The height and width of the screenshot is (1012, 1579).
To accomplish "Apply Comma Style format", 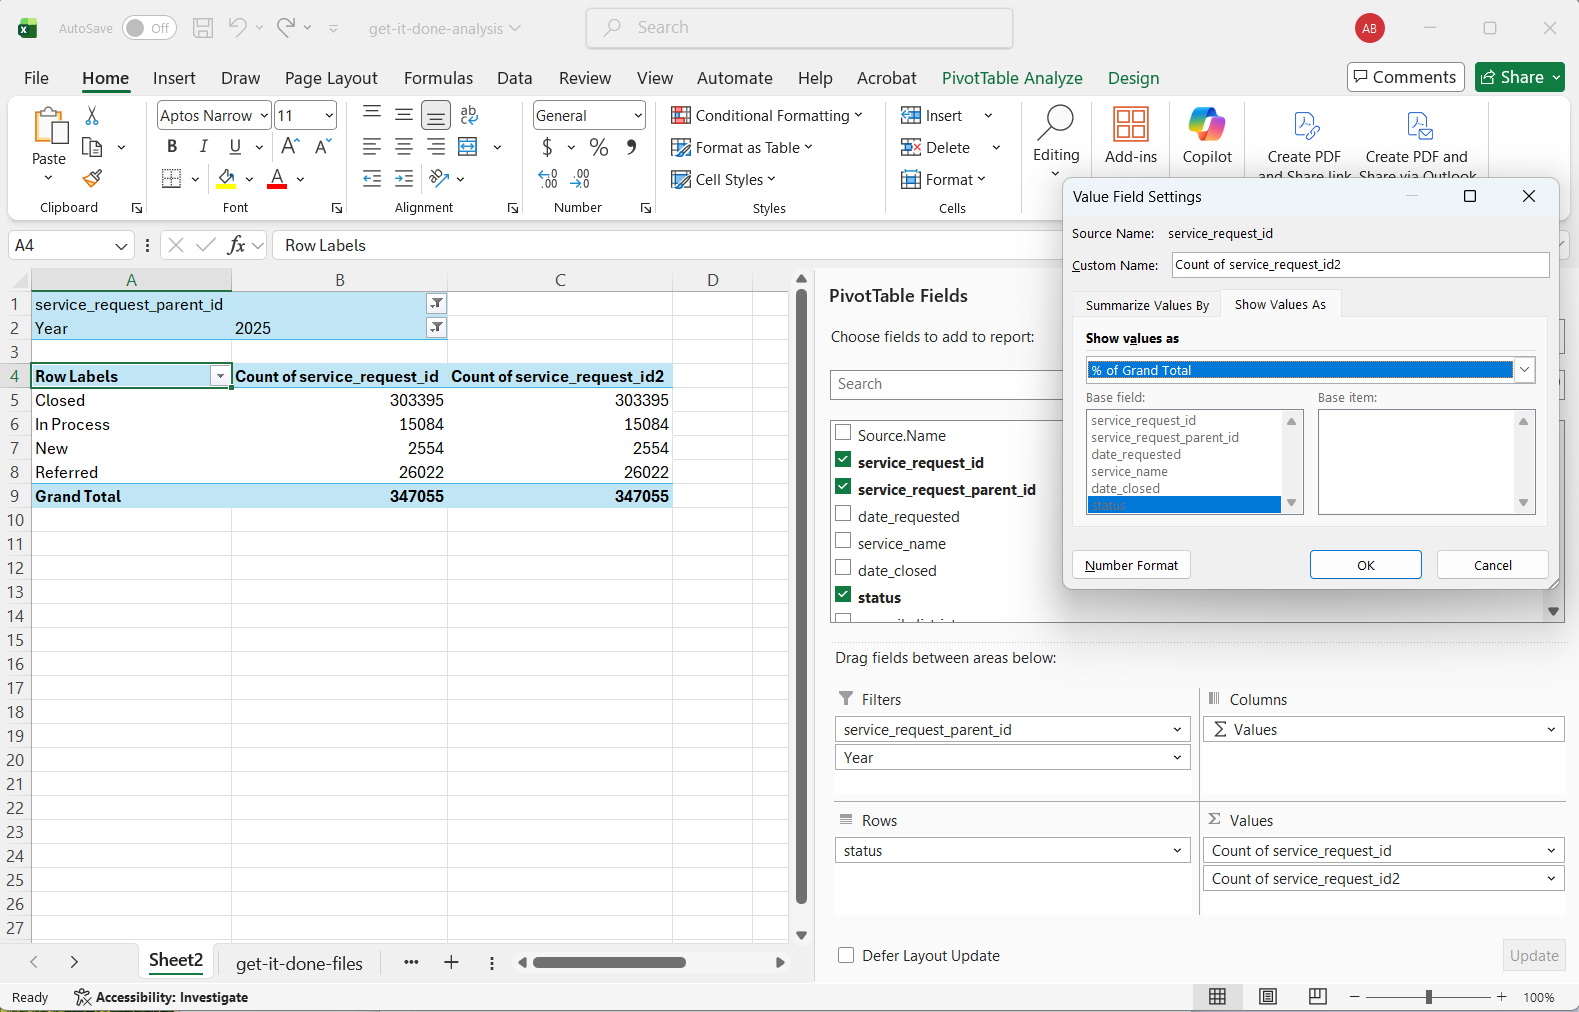I will pos(631,147).
